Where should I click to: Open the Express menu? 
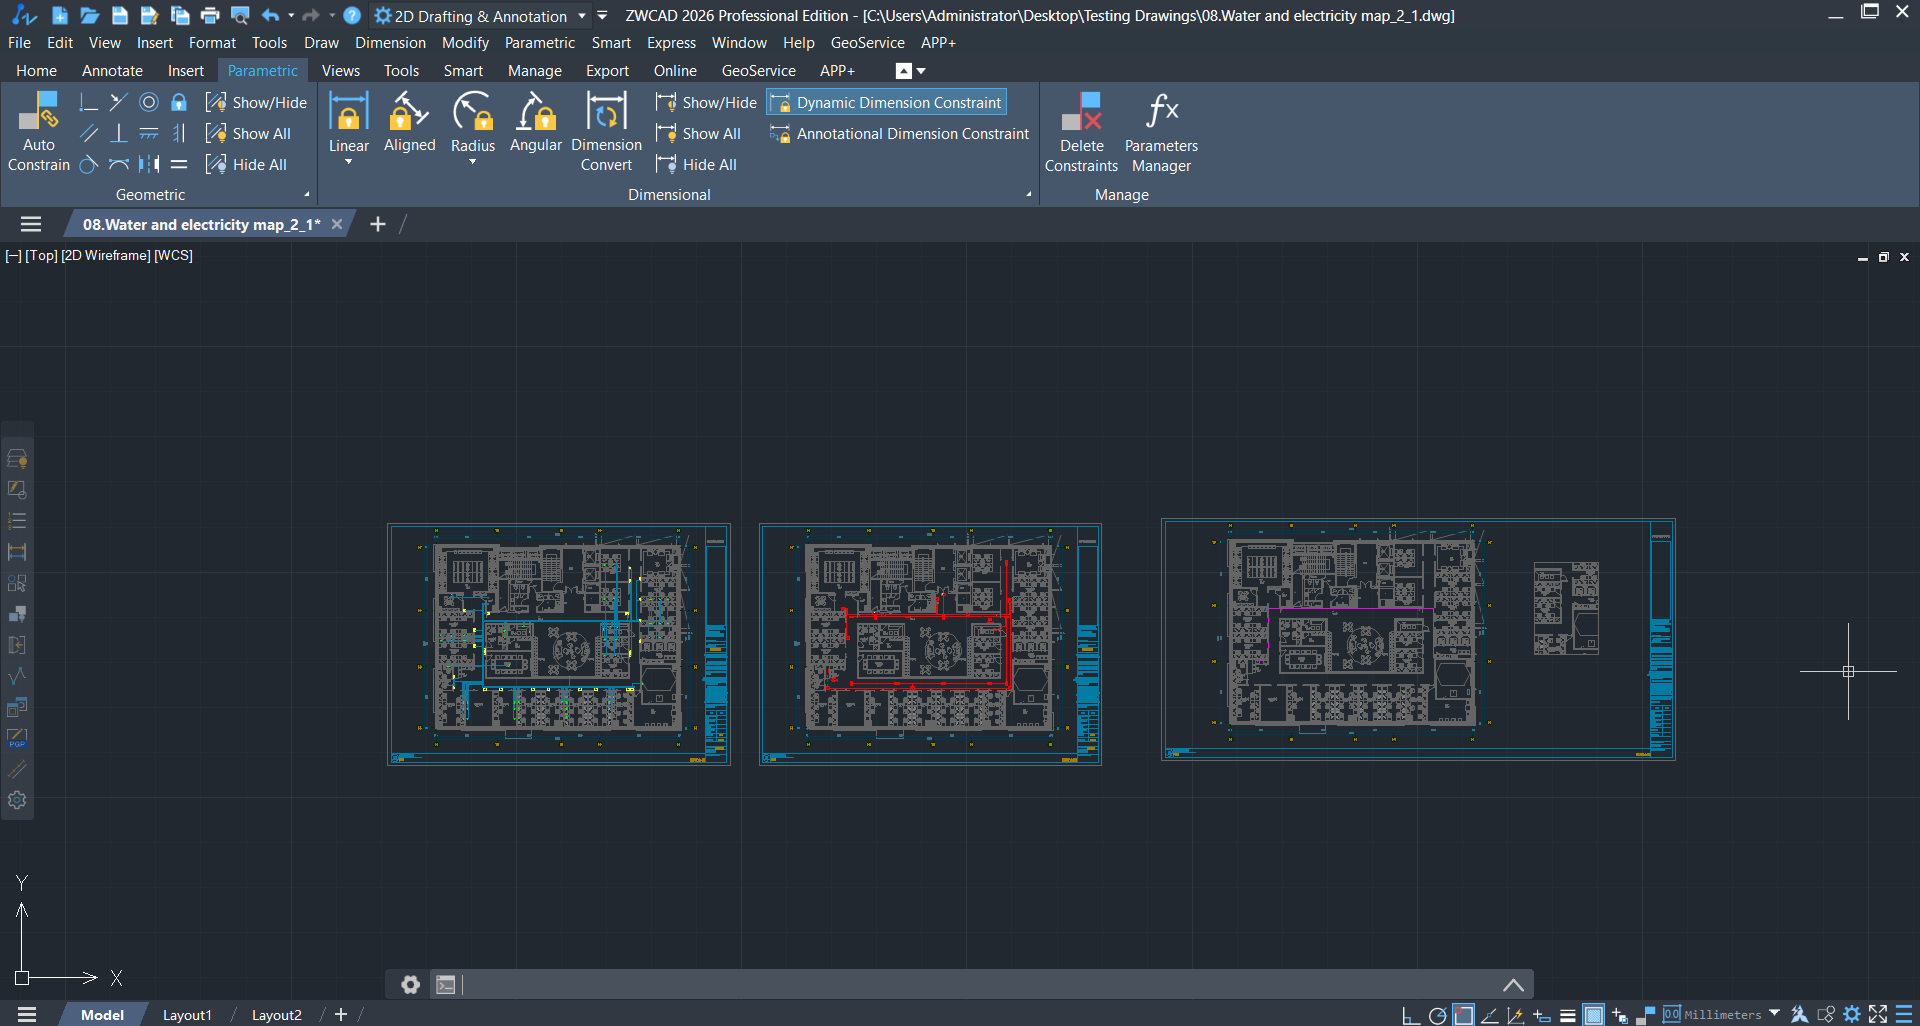click(671, 43)
